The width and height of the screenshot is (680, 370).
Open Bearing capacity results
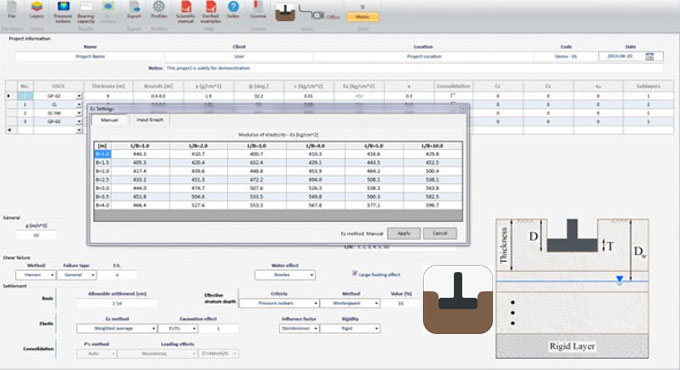[x=86, y=12]
